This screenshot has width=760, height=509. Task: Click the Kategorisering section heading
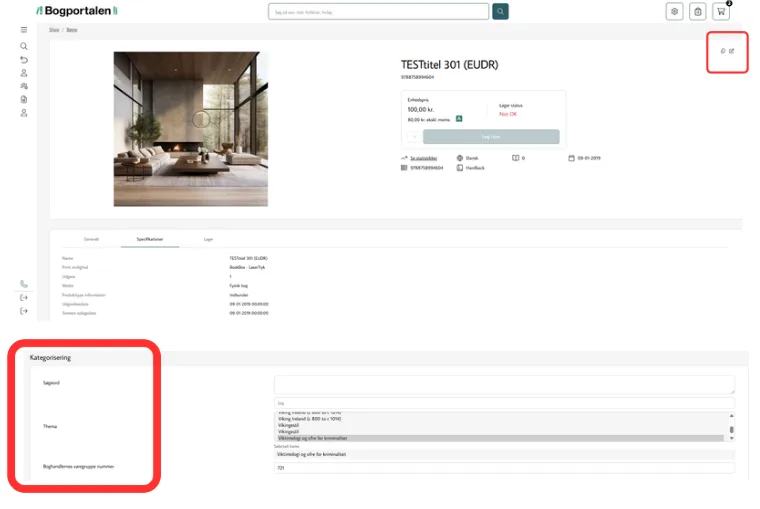point(50,358)
